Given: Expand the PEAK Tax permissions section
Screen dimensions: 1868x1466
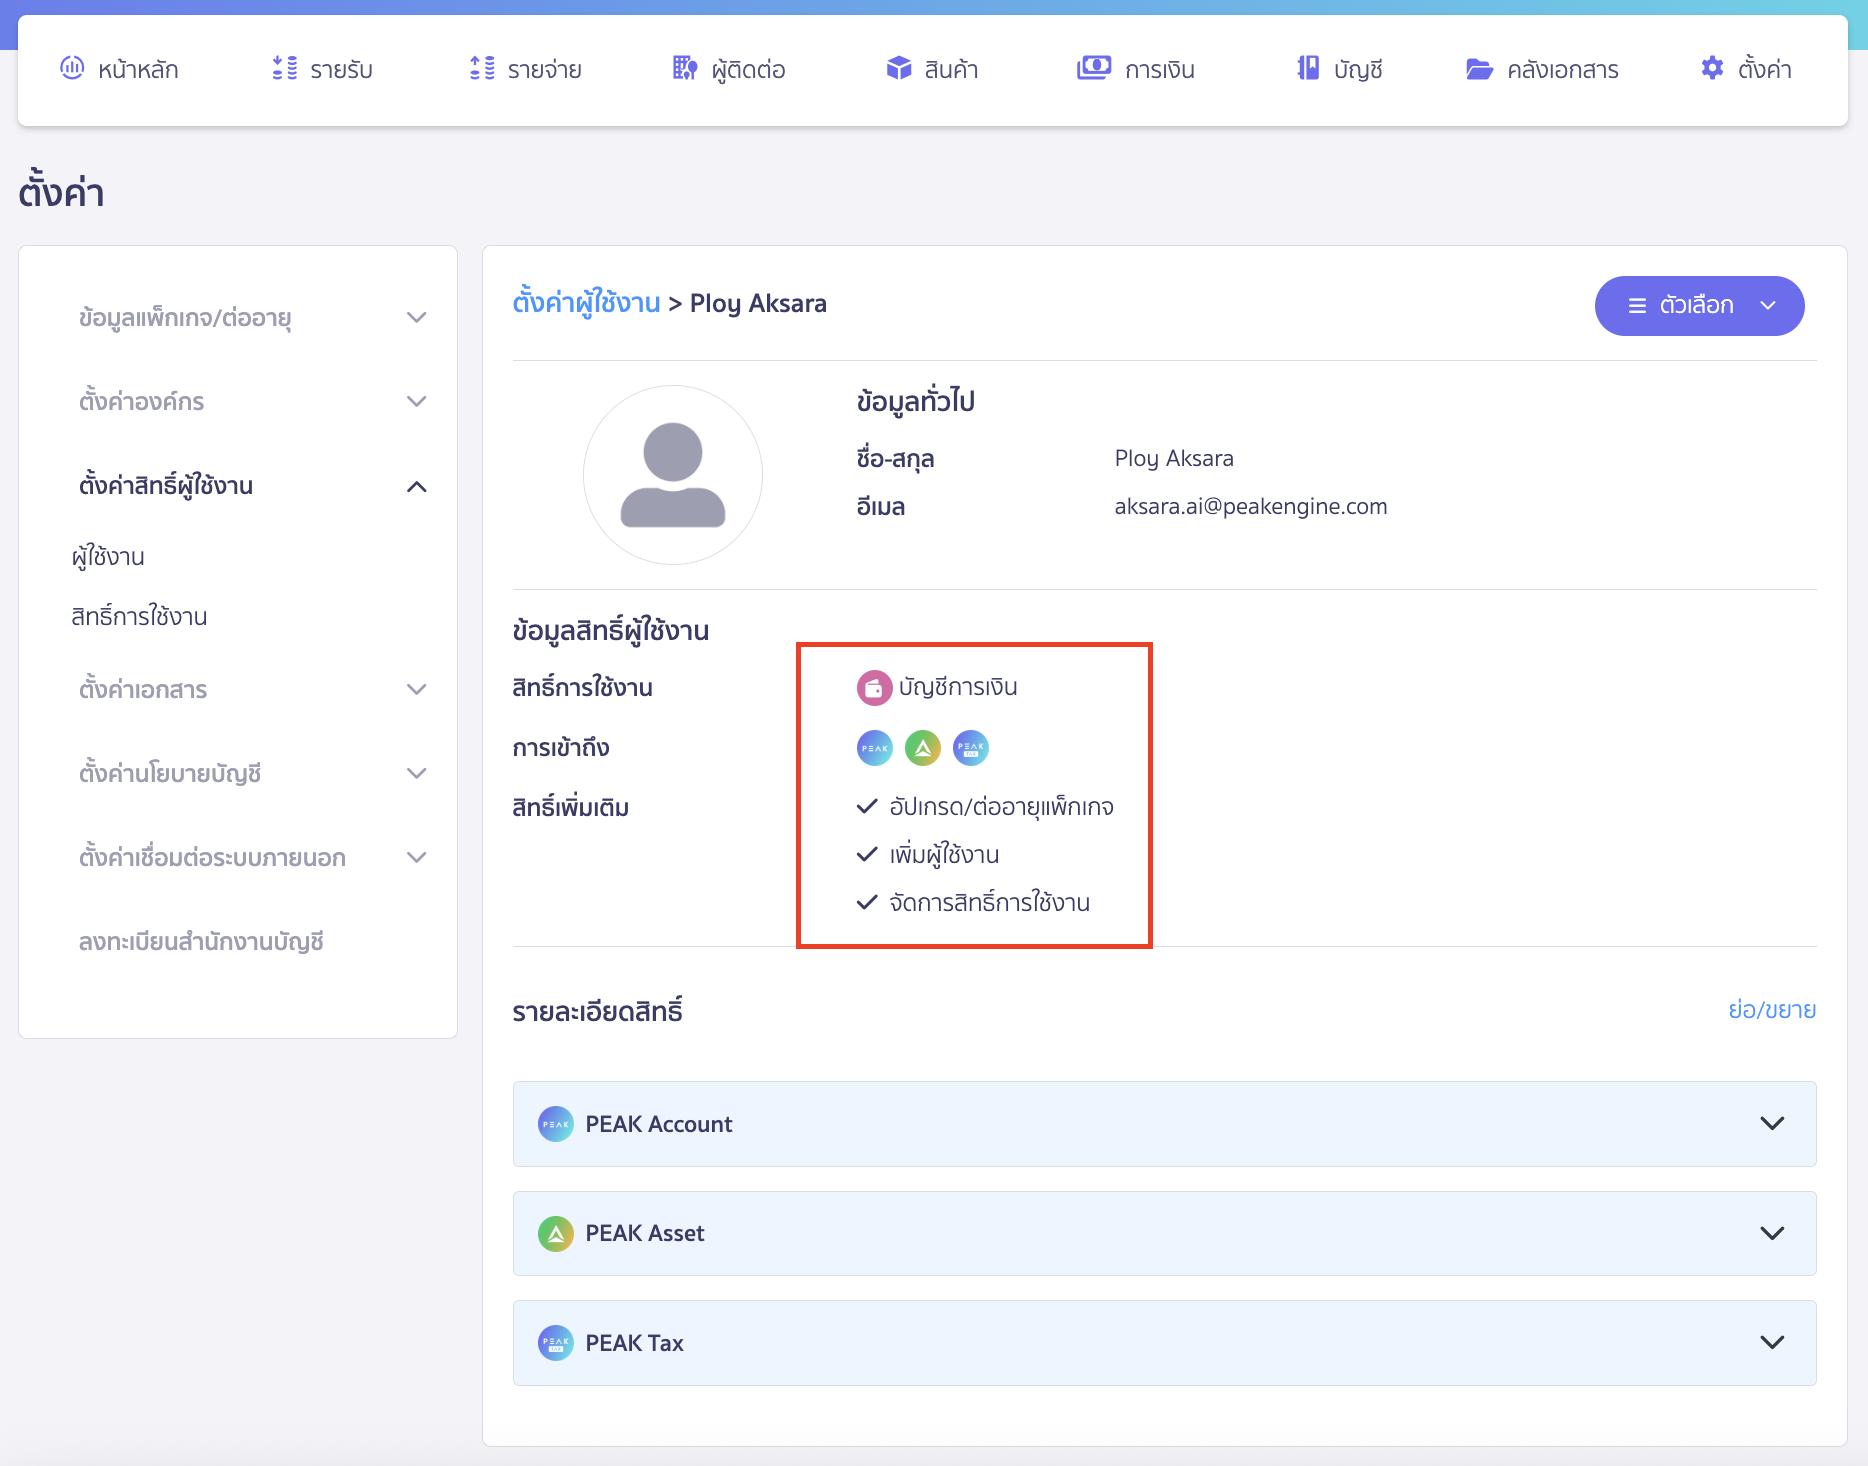Looking at the screenshot, I should pos(1771,1342).
